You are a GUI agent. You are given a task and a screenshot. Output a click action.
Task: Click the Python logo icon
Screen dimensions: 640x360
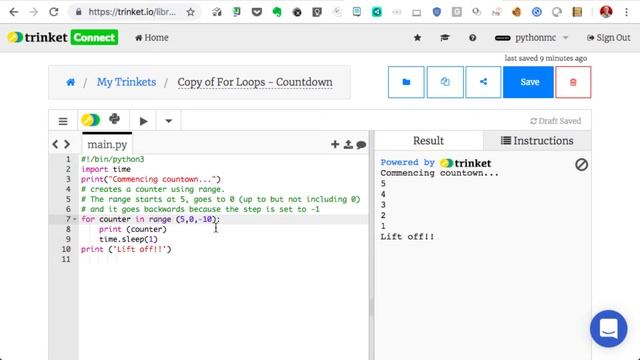click(115, 119)
